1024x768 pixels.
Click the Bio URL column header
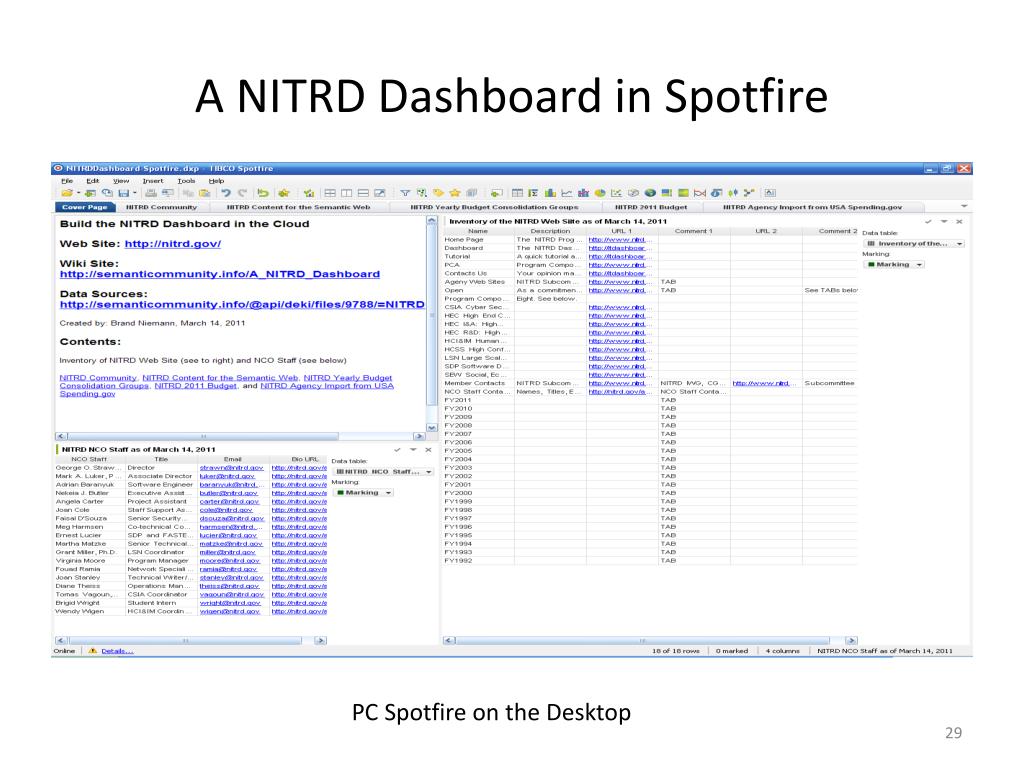point(304,459)
